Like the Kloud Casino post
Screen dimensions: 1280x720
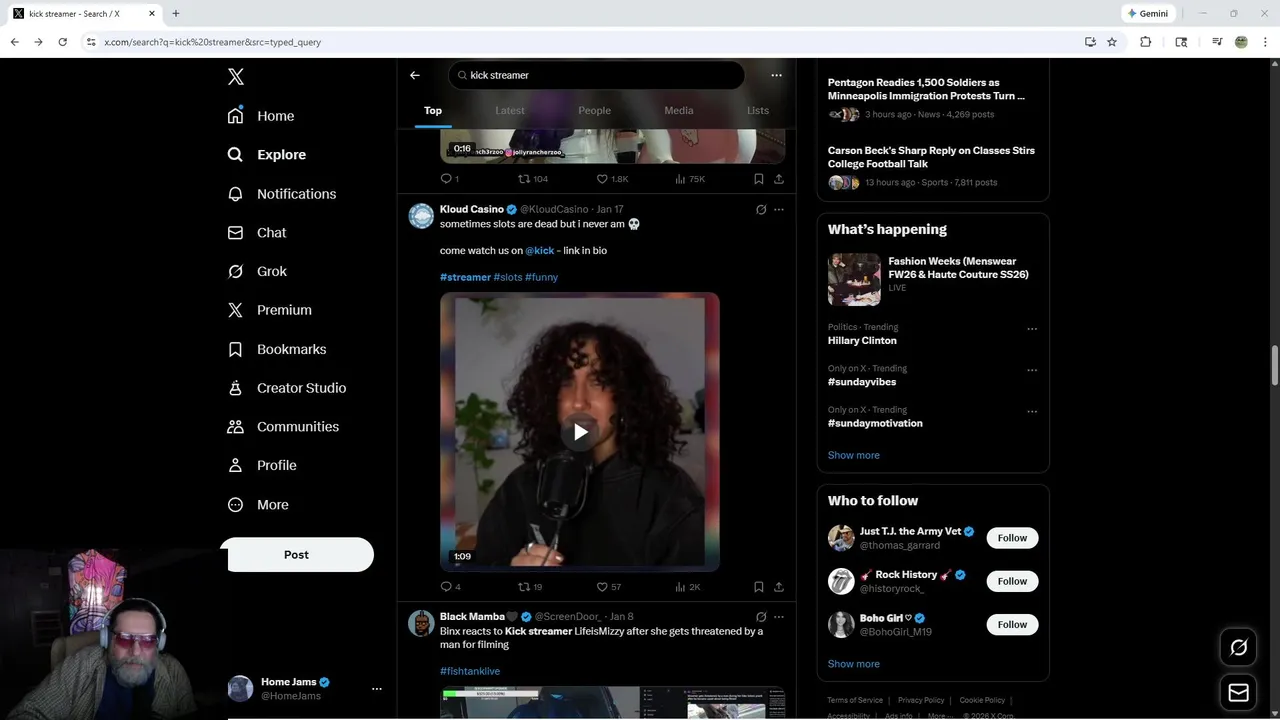click(609, 587)
